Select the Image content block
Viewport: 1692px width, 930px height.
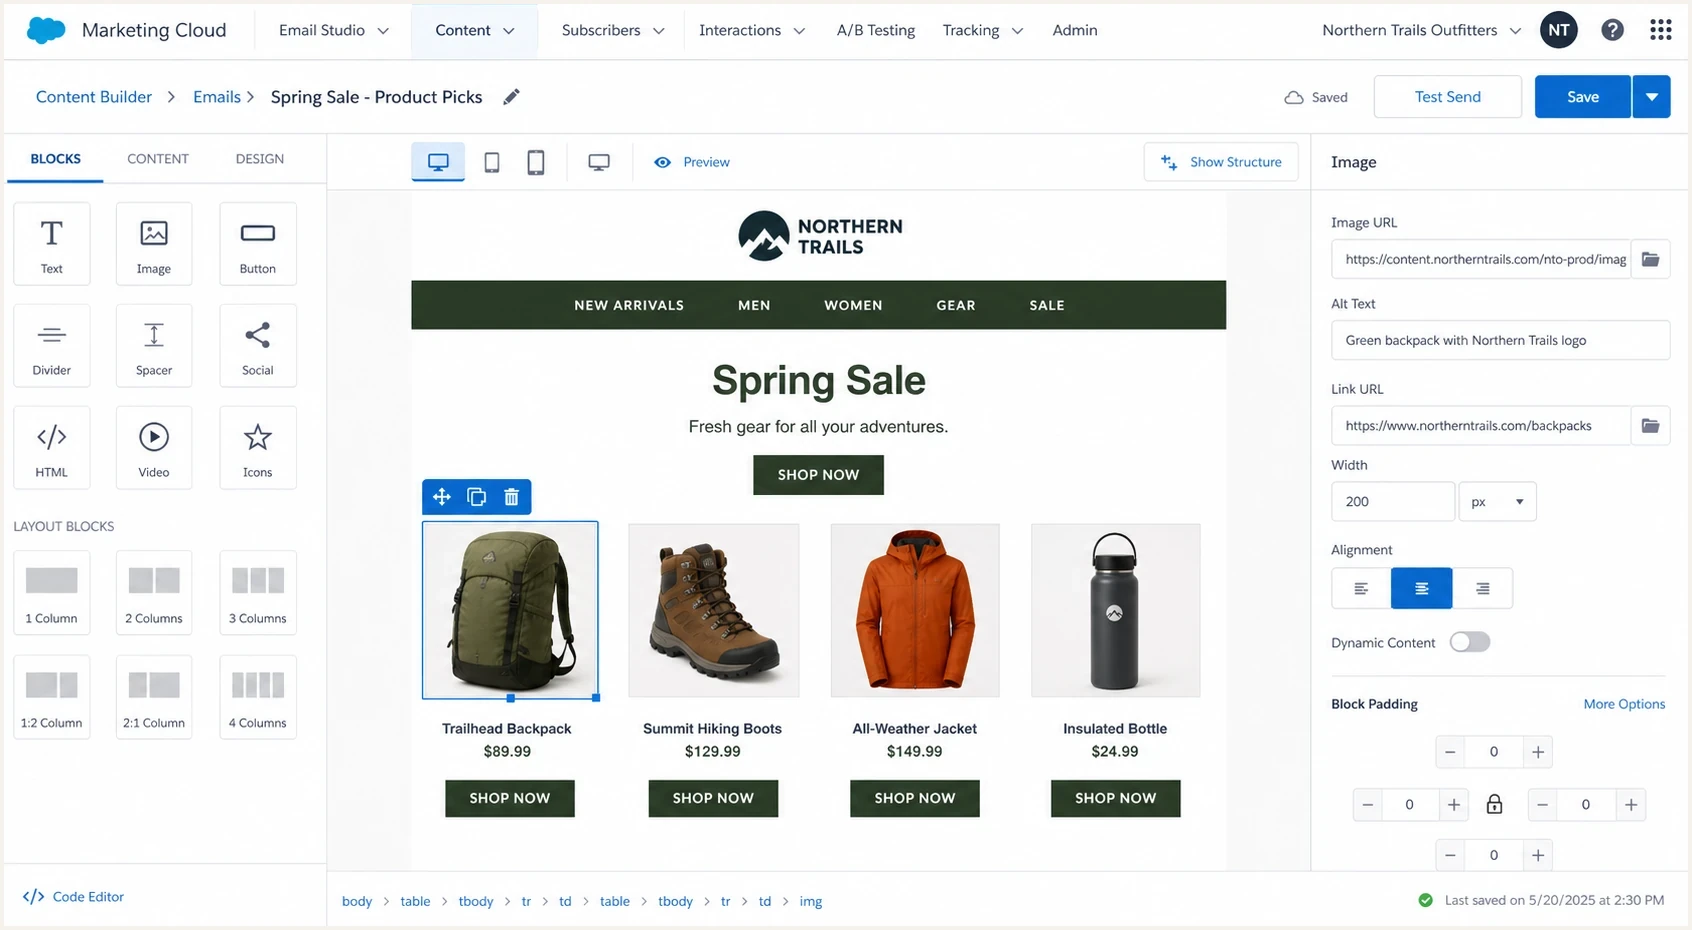click(x=154, y=244)
